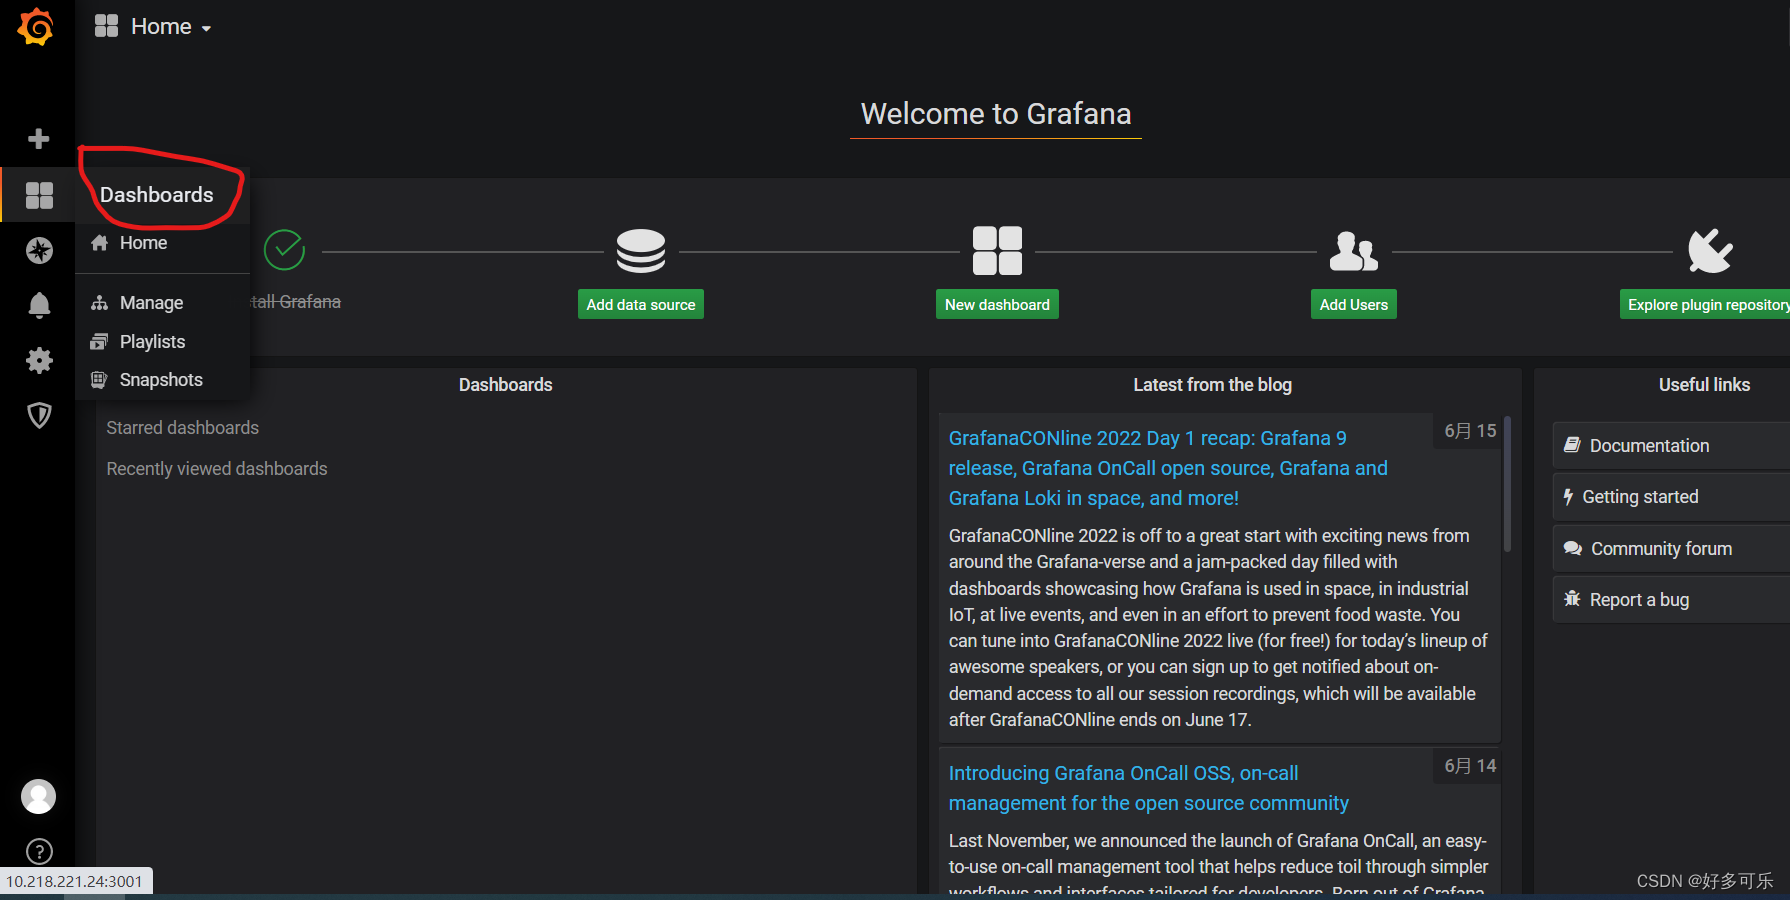
Task: Click the Starred dashboards text
Action: point(183,428)
